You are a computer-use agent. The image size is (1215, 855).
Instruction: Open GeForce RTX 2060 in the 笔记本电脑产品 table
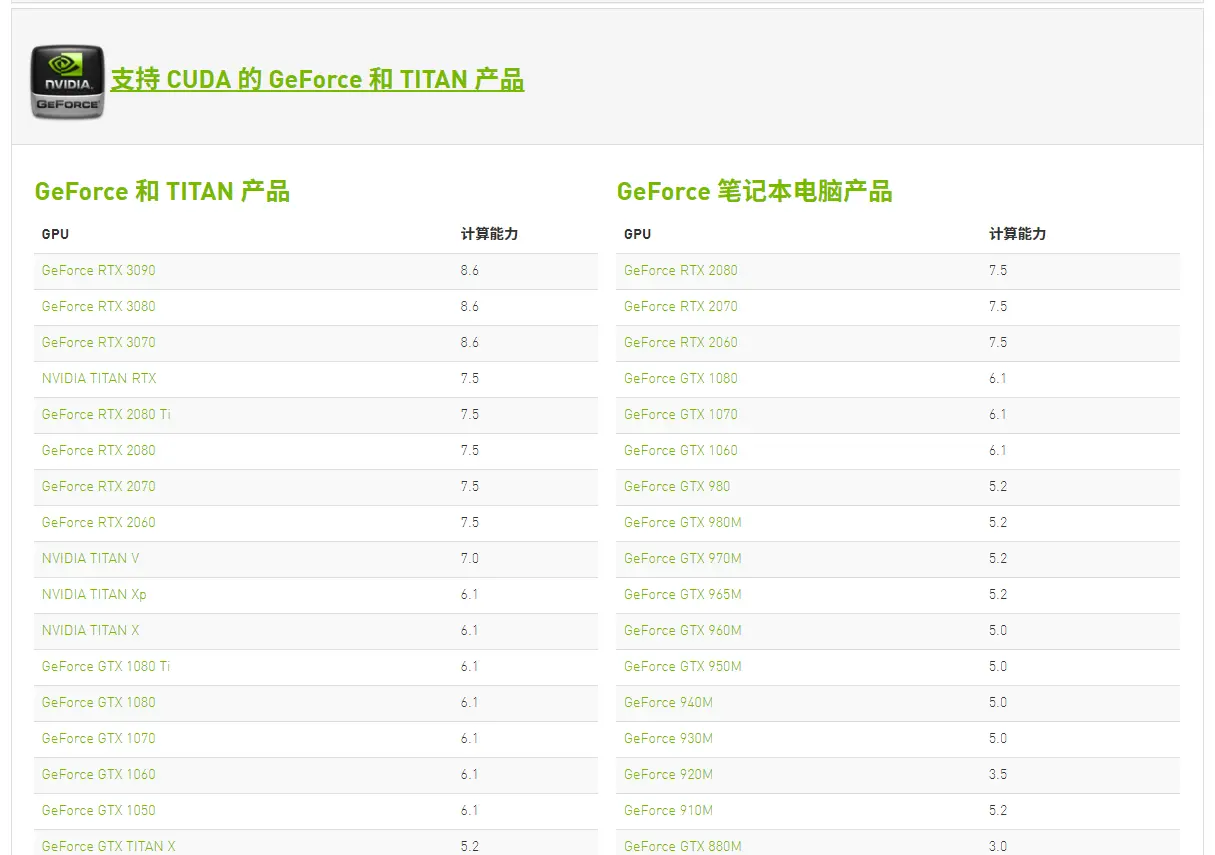(681, 342)
